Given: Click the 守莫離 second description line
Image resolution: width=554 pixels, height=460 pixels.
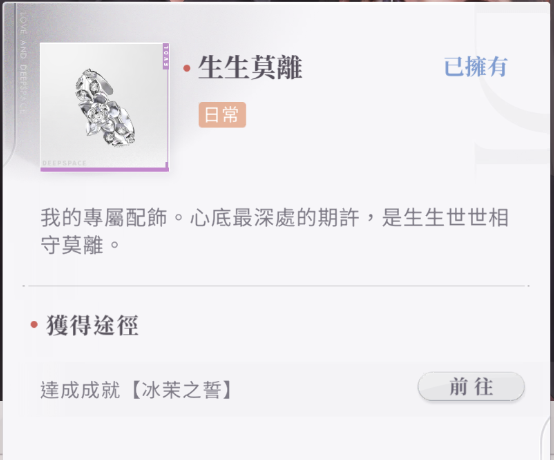Looking at the screenshot, I should click(80, 245).
